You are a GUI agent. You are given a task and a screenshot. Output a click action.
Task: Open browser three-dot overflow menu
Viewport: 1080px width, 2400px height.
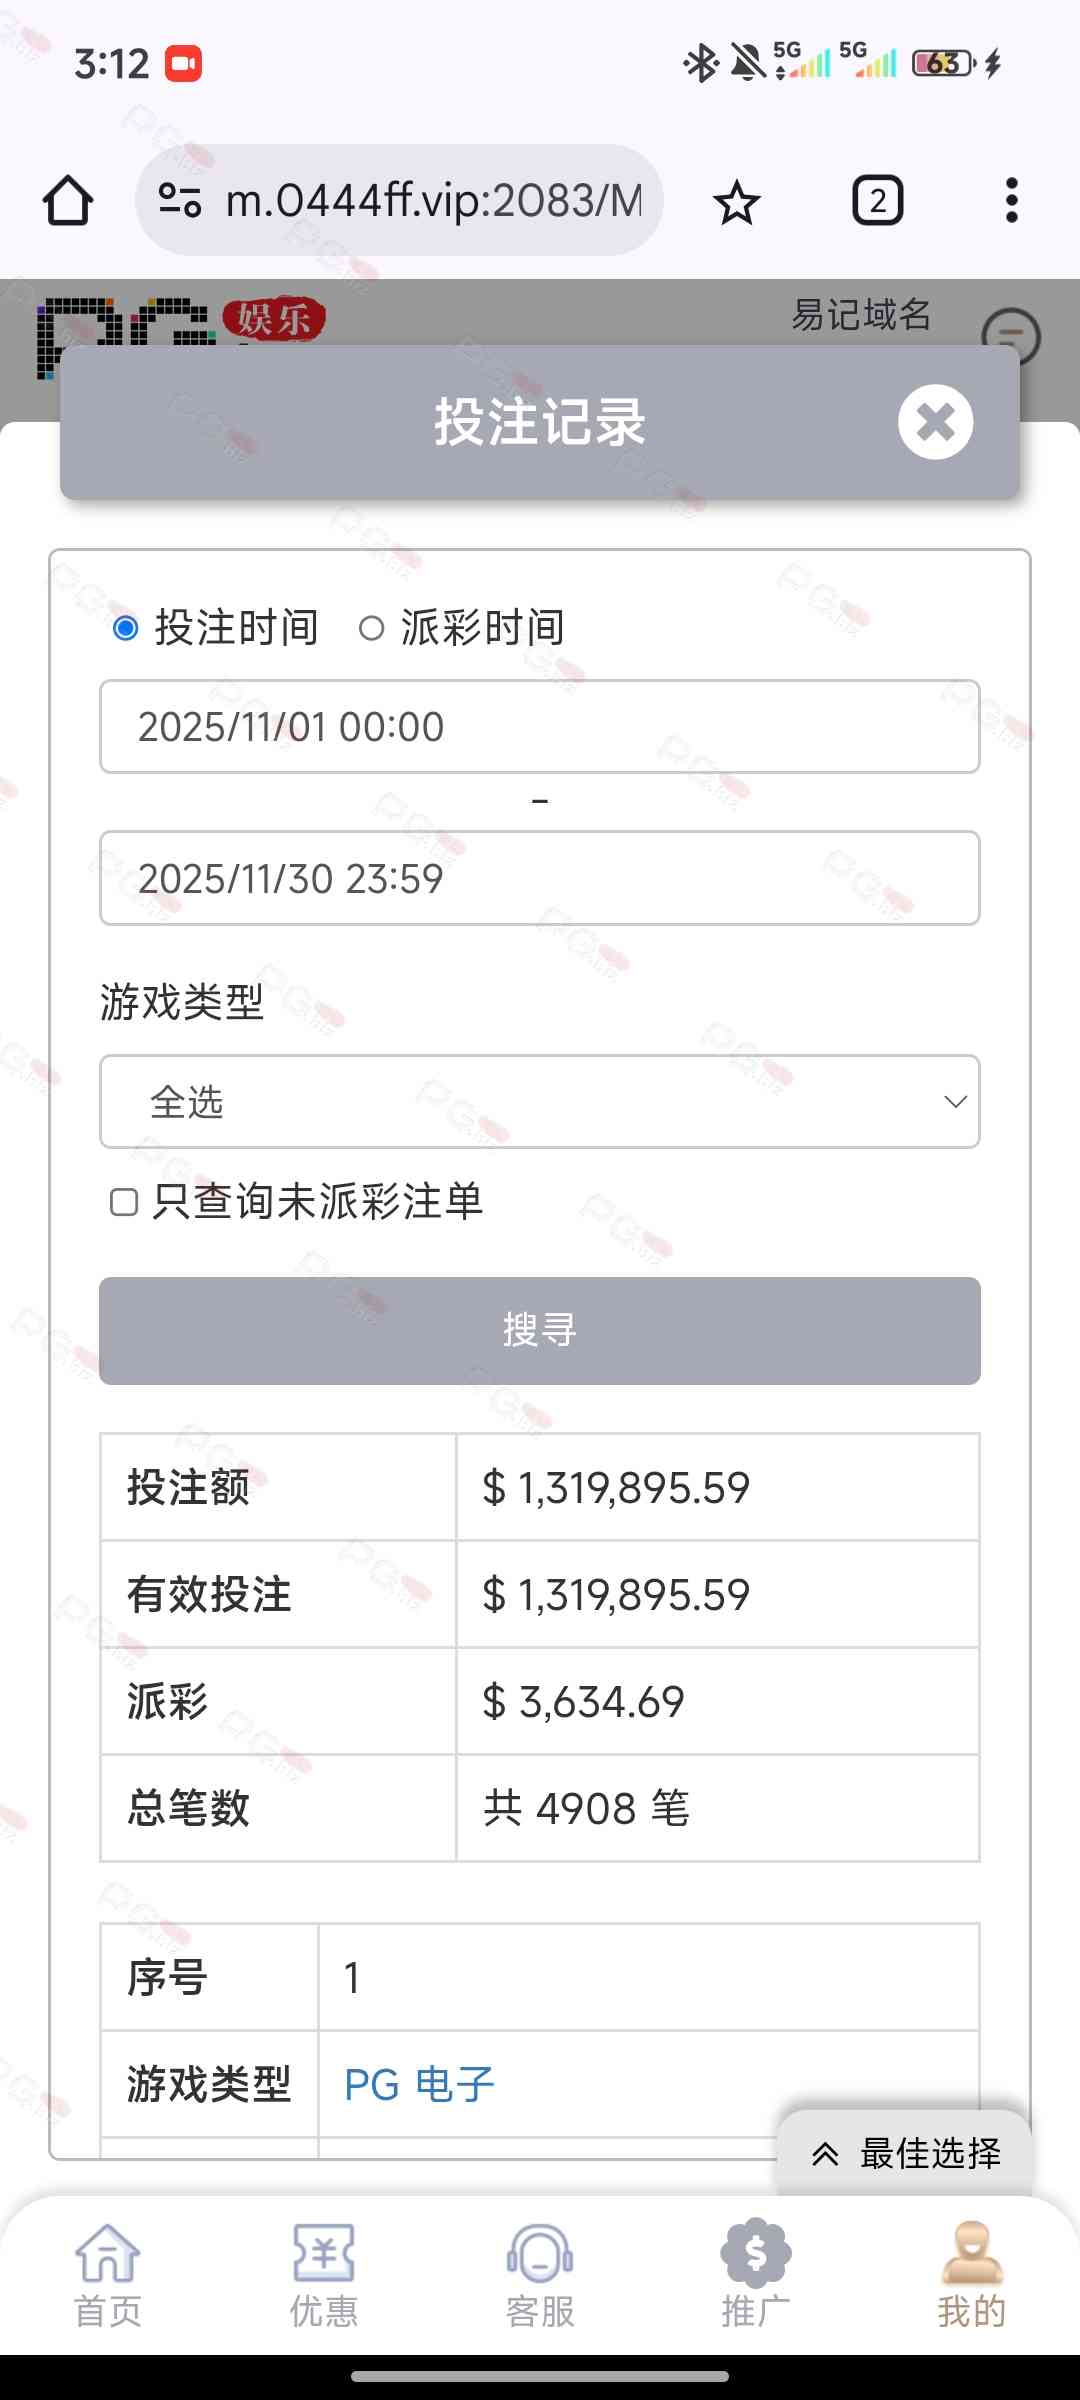coord(1011,201)
